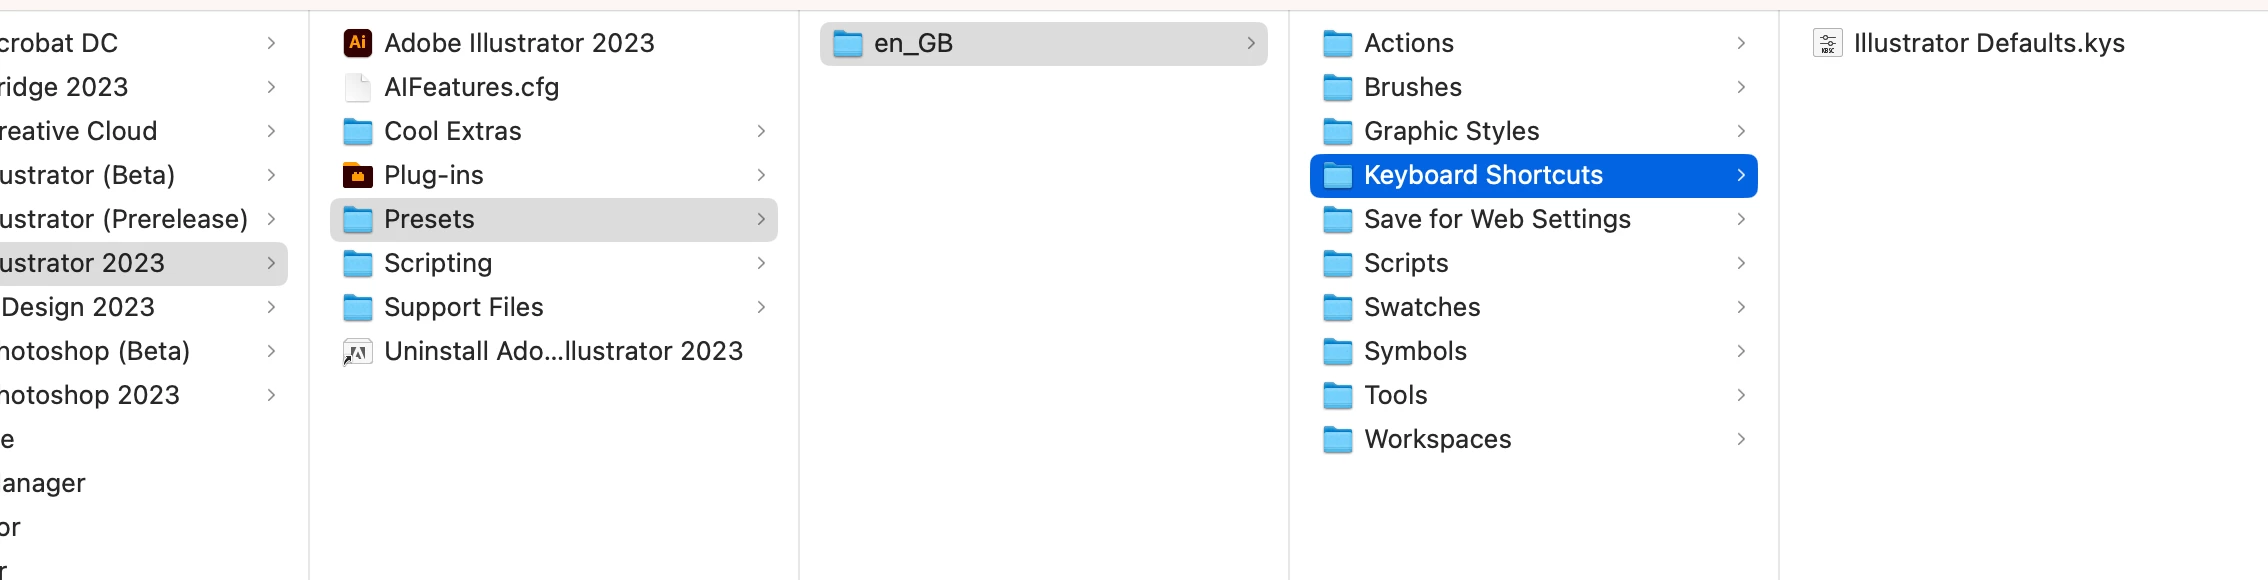2268x580 pixels.
Task: Expand the Cool Extras folder chevron
Action: 761,131
